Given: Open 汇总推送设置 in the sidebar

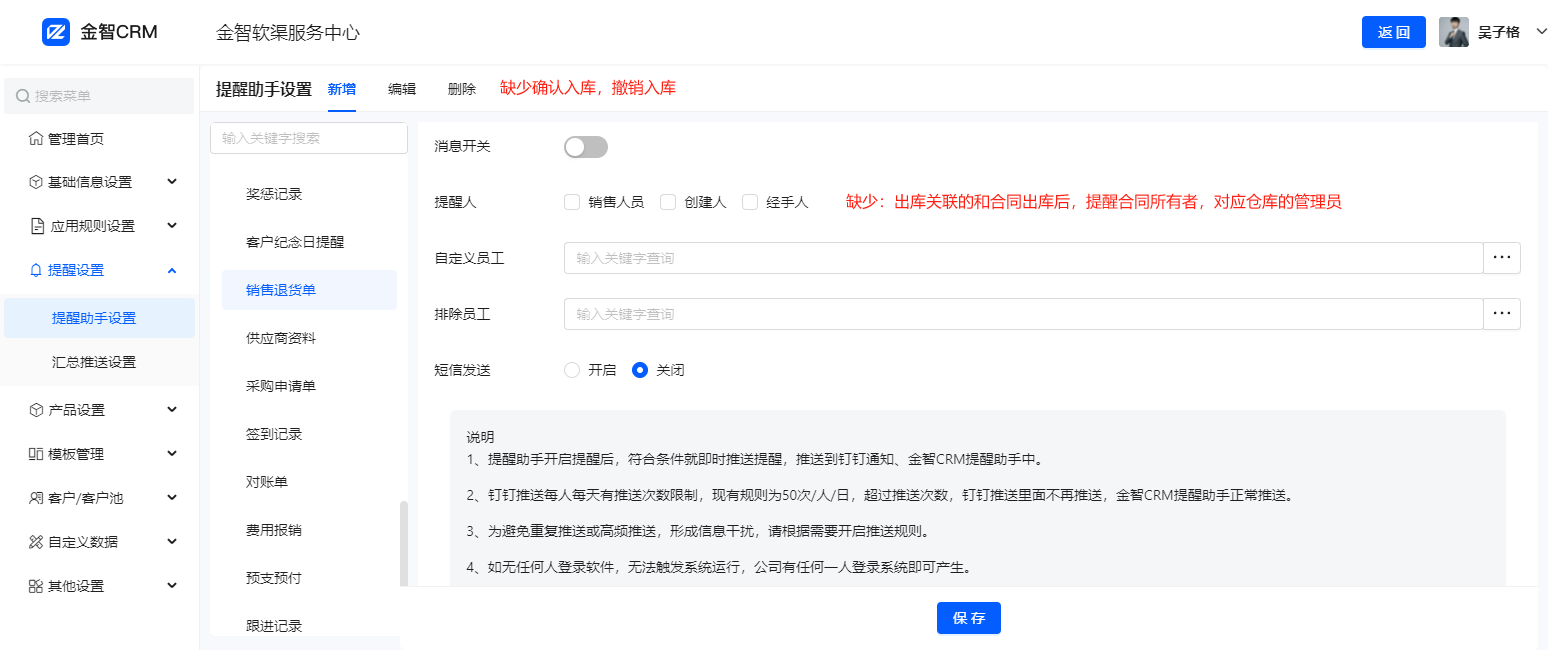Looking at the screenshot, I should click(x=94, y=362).
